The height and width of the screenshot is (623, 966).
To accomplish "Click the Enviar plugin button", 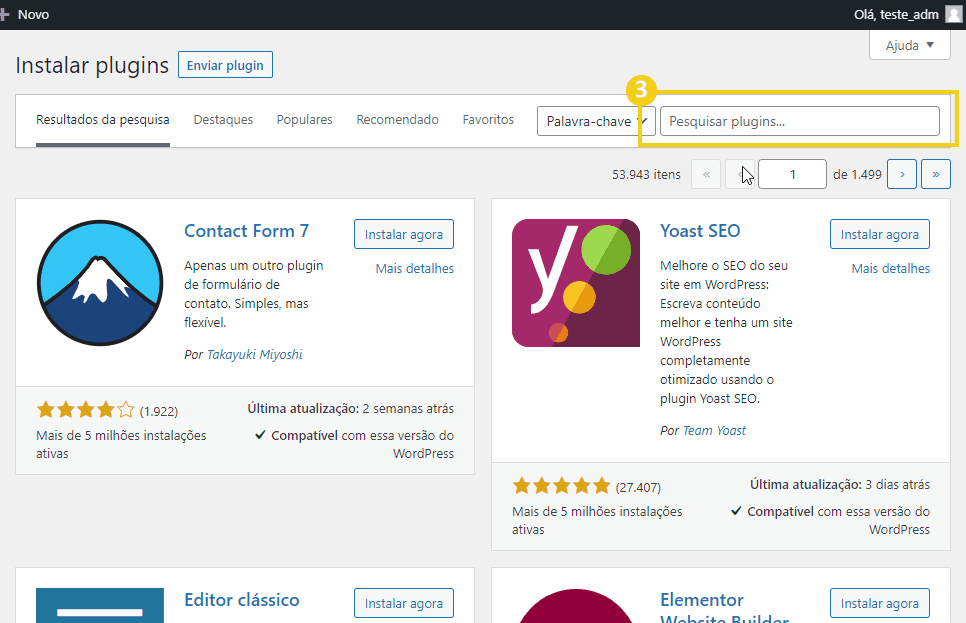I will (225, 65).
